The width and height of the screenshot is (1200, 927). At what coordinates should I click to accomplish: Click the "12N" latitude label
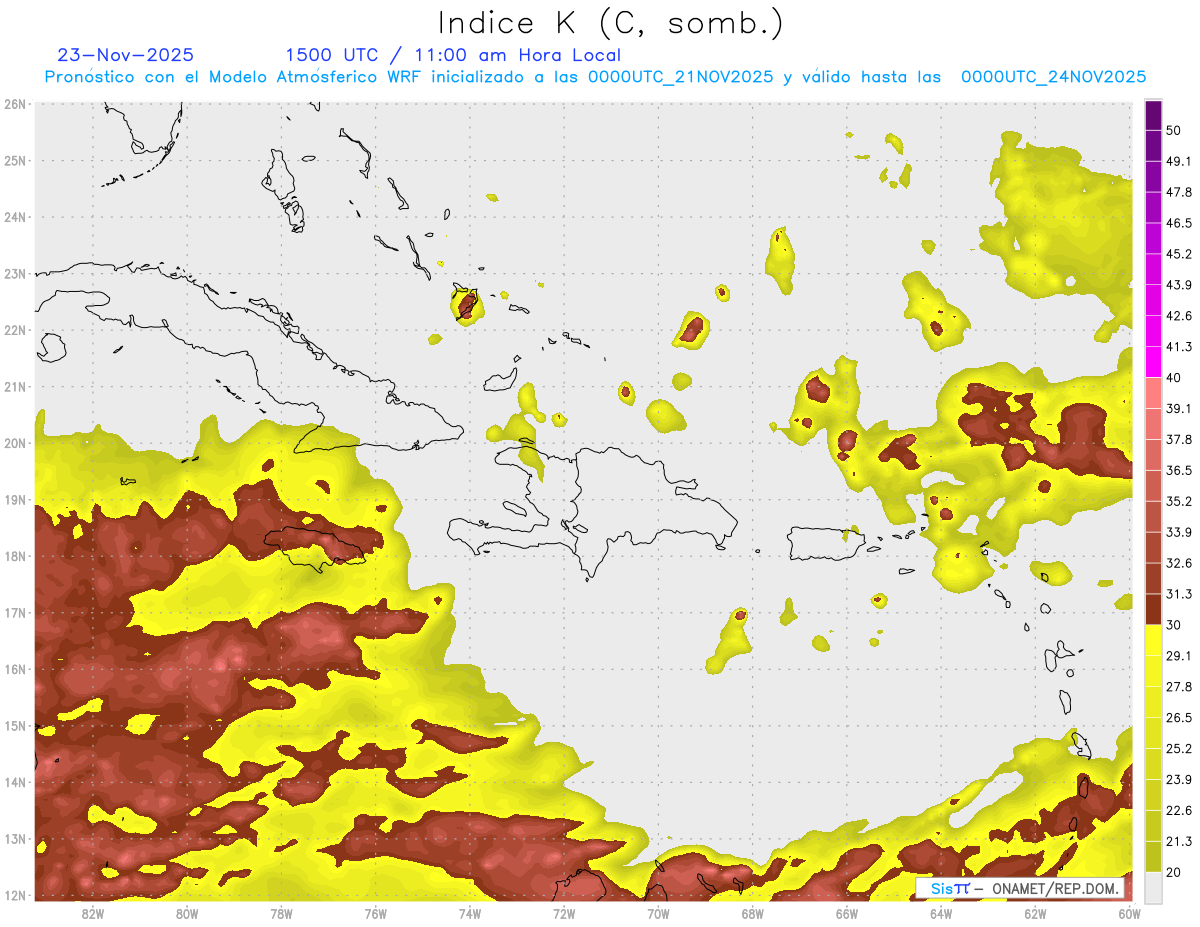coord(15,895)
